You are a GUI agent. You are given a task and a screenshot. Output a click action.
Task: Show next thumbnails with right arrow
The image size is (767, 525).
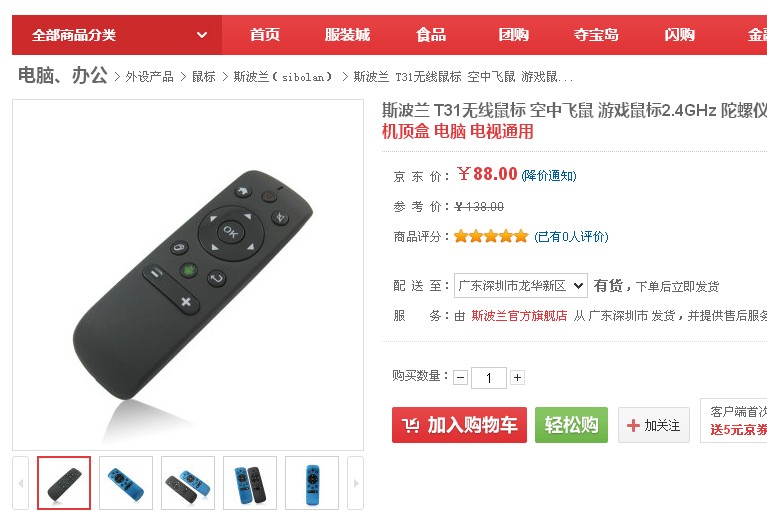tap(356, 483)
